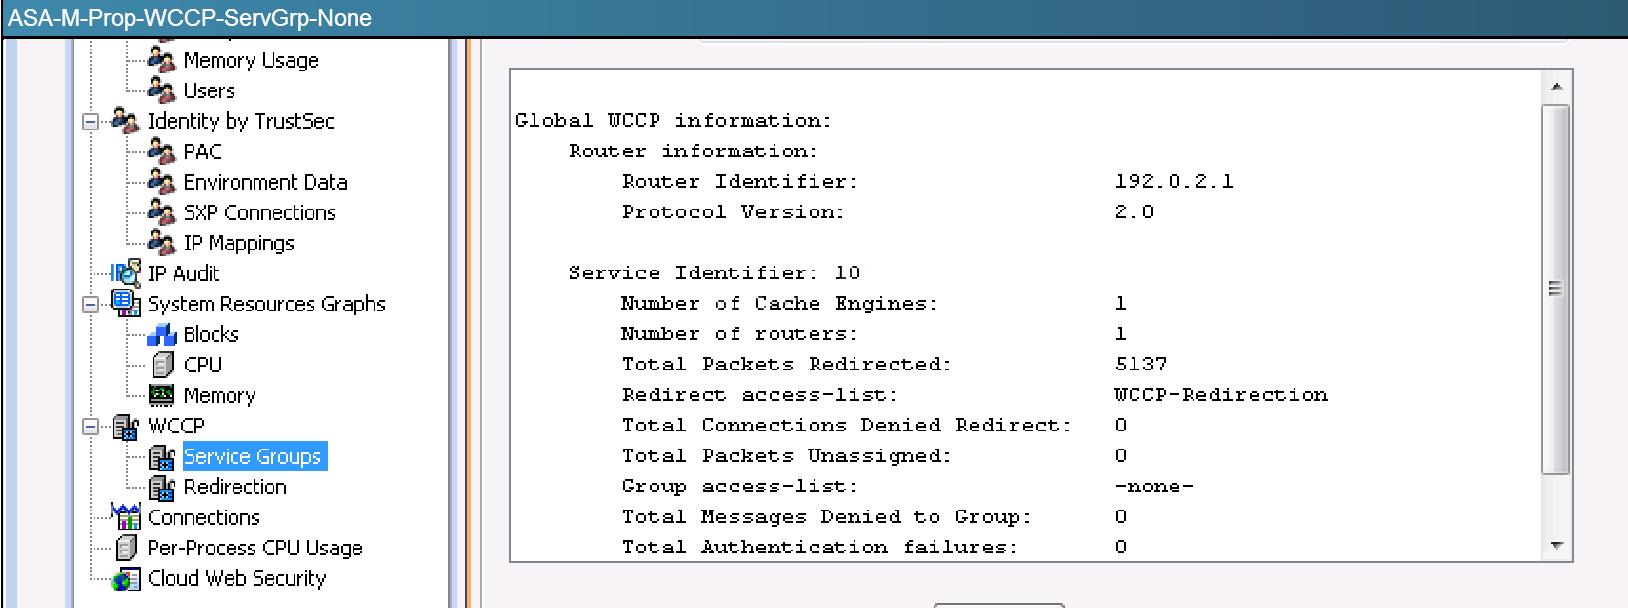The height and width of the screenshot is (608, 1628).
Task: Click the output scrollbar down arrow
Action: (1556, 546)
